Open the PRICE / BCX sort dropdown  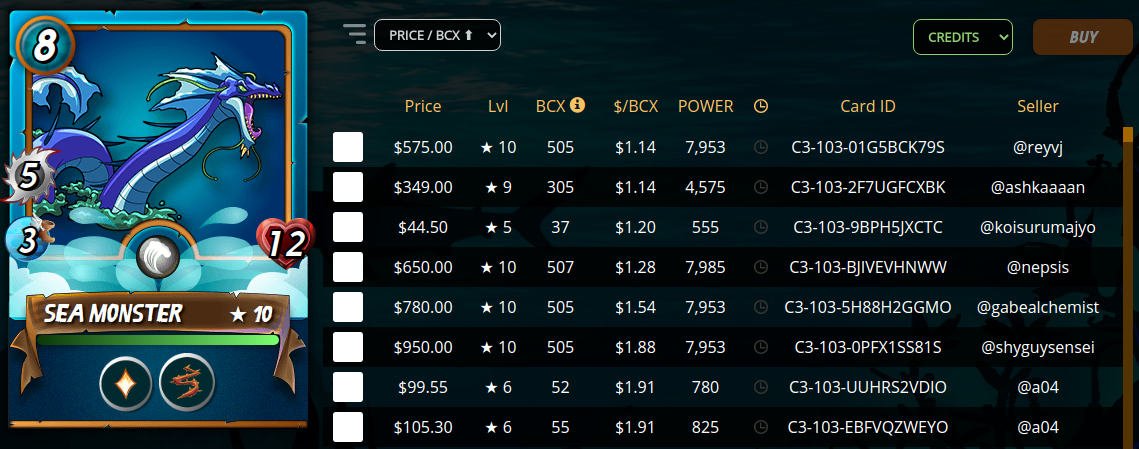click(x=437, y=35)
